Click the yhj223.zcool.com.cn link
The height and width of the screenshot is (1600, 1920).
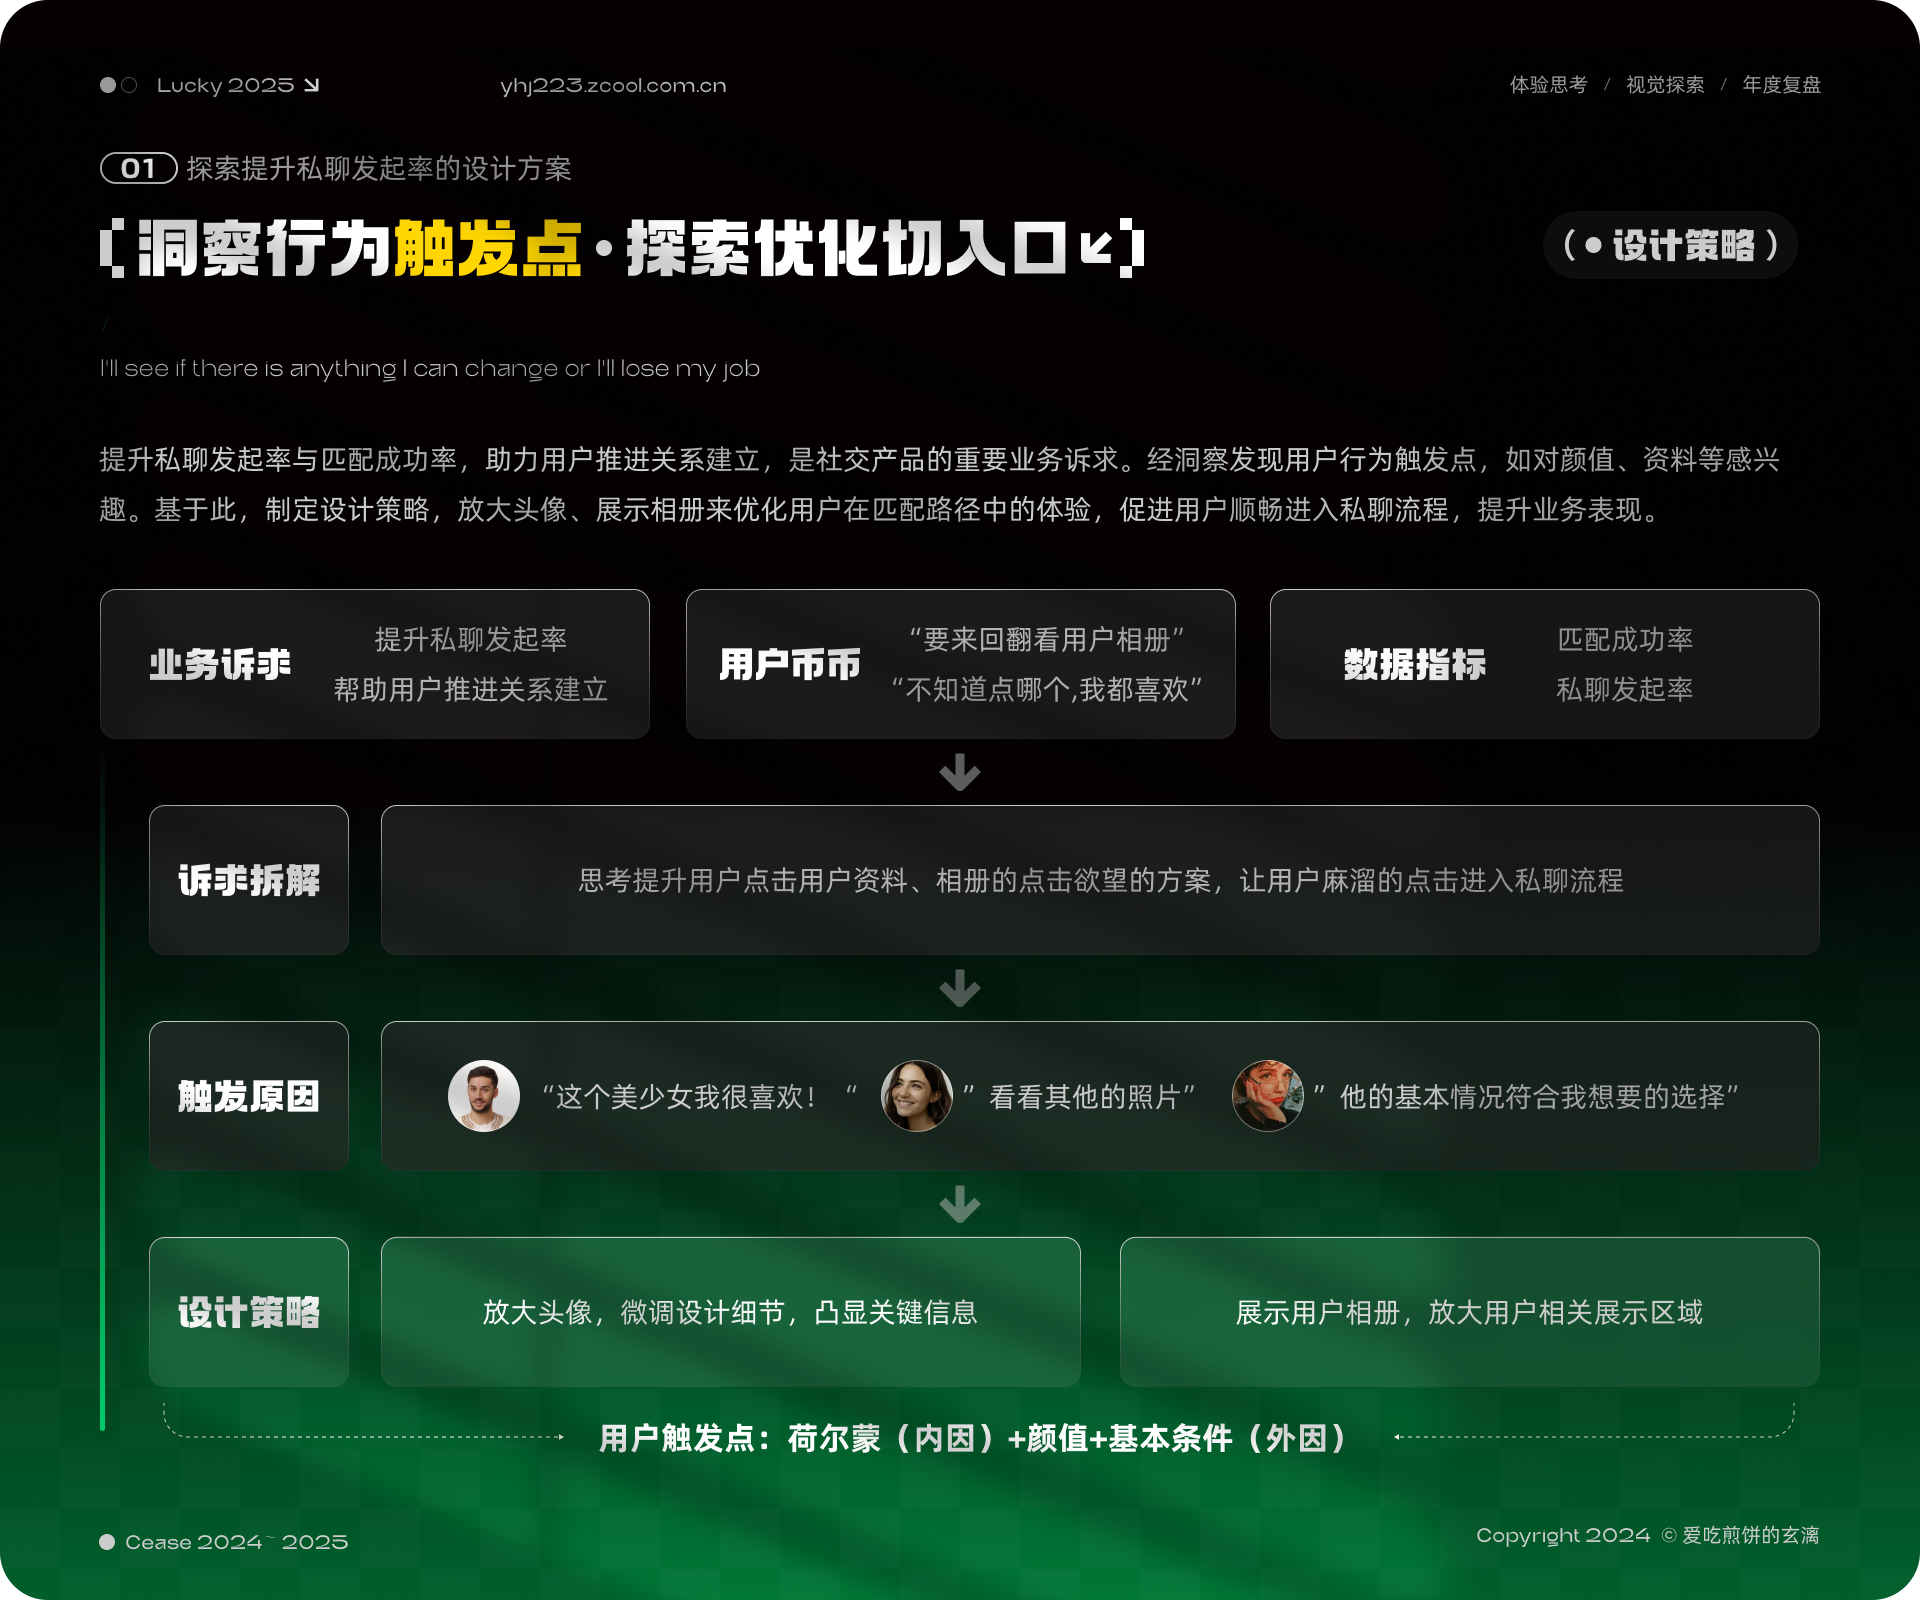[x=613, y=86]
